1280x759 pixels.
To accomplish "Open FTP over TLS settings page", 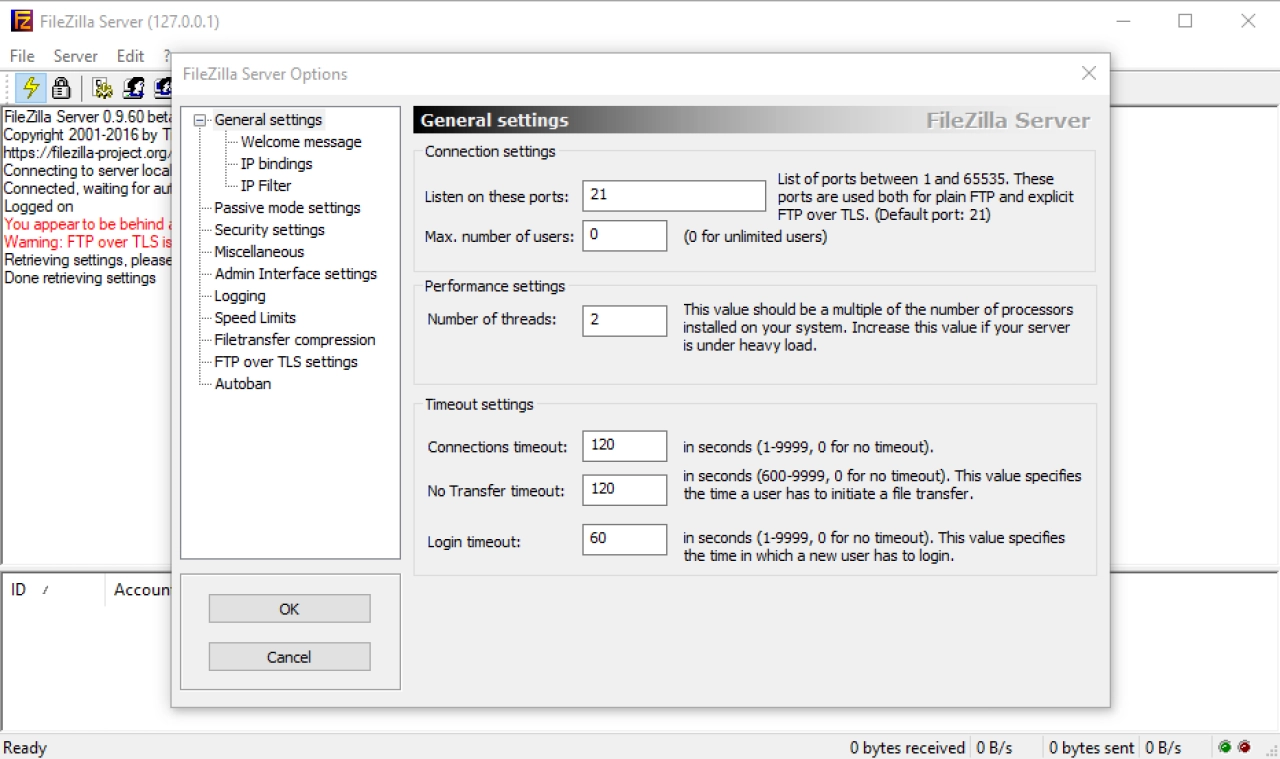I will tap(286, 362).
